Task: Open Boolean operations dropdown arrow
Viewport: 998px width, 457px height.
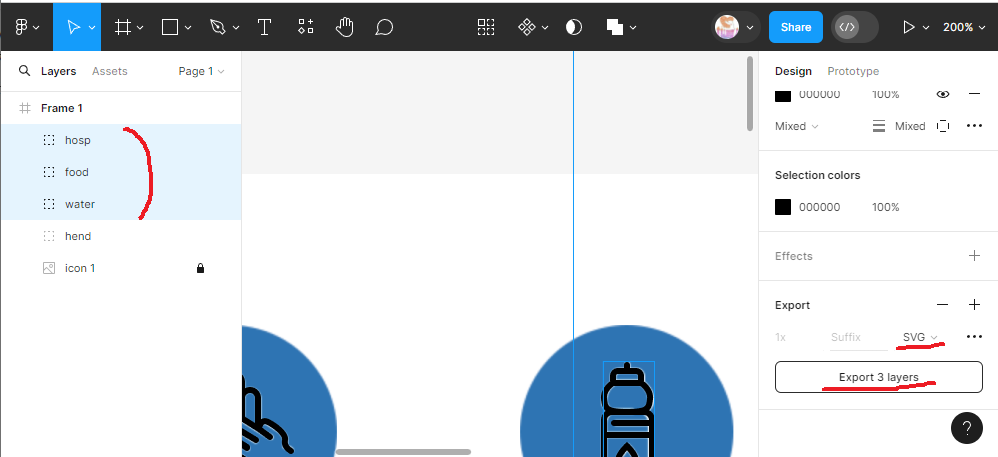Action: coord(633,27)
